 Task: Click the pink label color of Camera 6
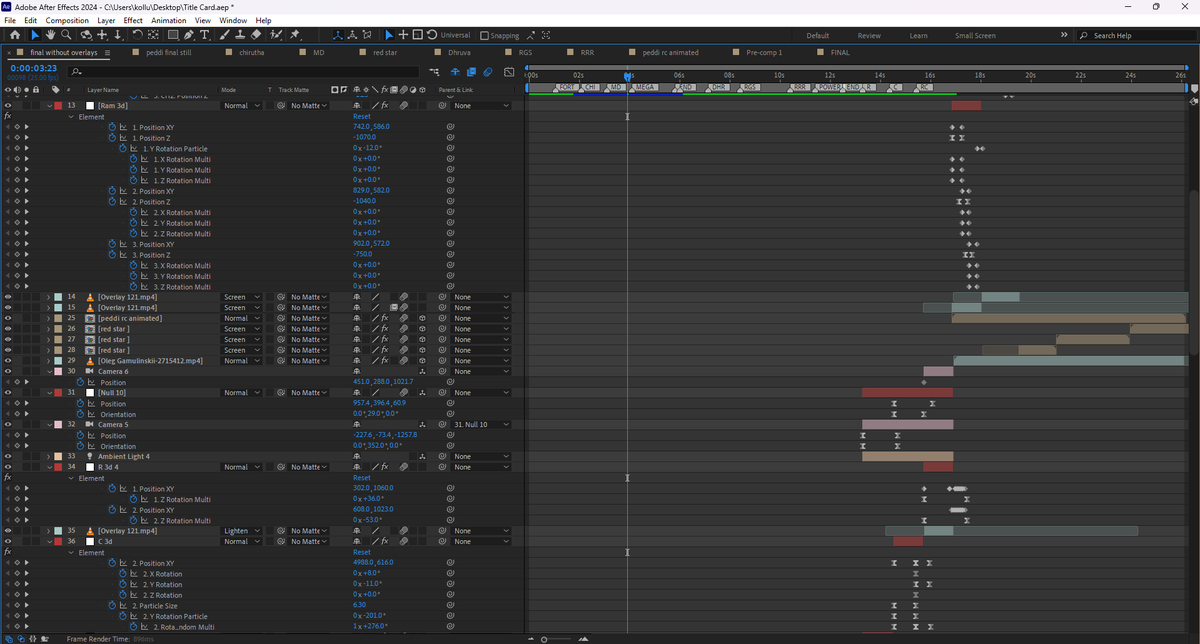tap(58, 371)
